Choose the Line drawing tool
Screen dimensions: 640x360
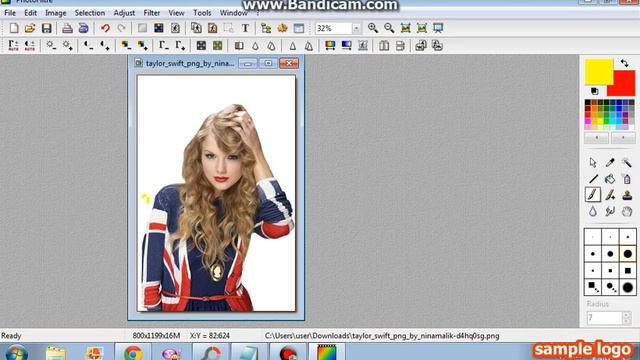click(593, 179)
